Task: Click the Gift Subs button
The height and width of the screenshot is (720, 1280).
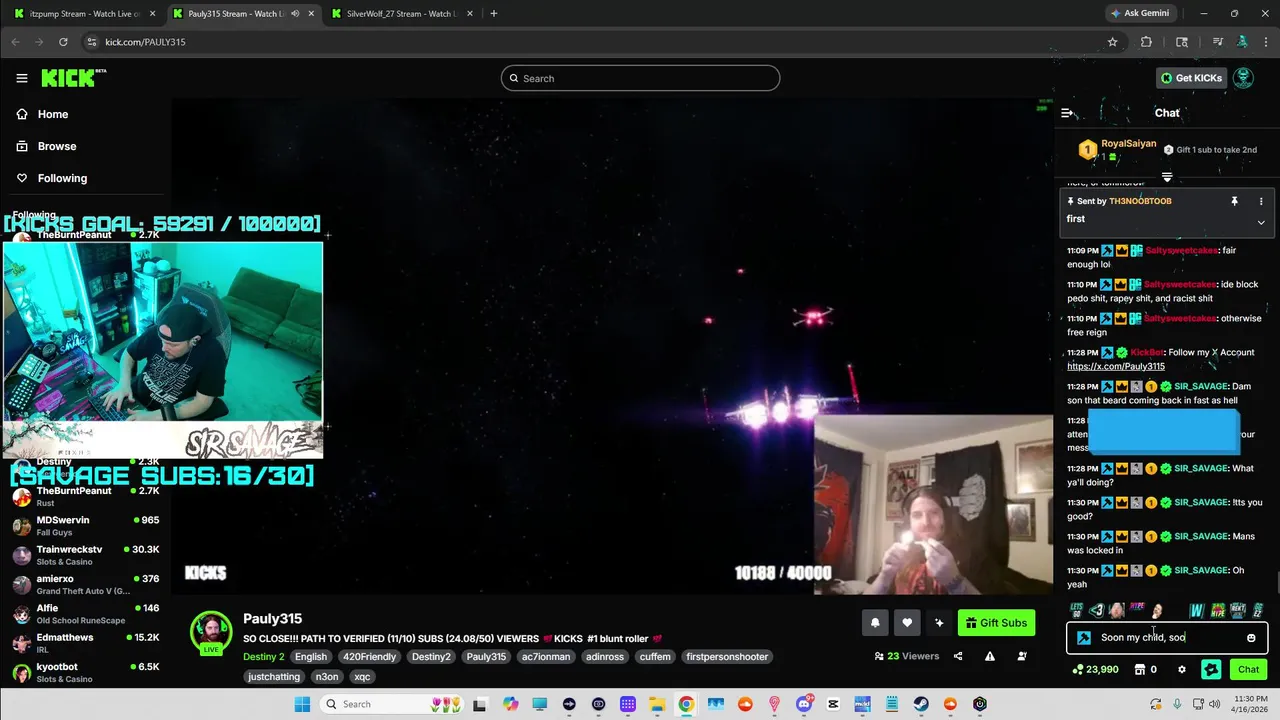Action: pos(996,623)
